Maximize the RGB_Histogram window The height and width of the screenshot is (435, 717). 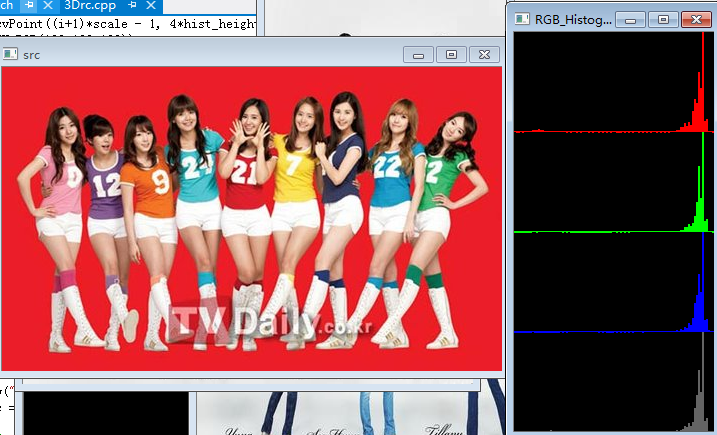point(663,20)
